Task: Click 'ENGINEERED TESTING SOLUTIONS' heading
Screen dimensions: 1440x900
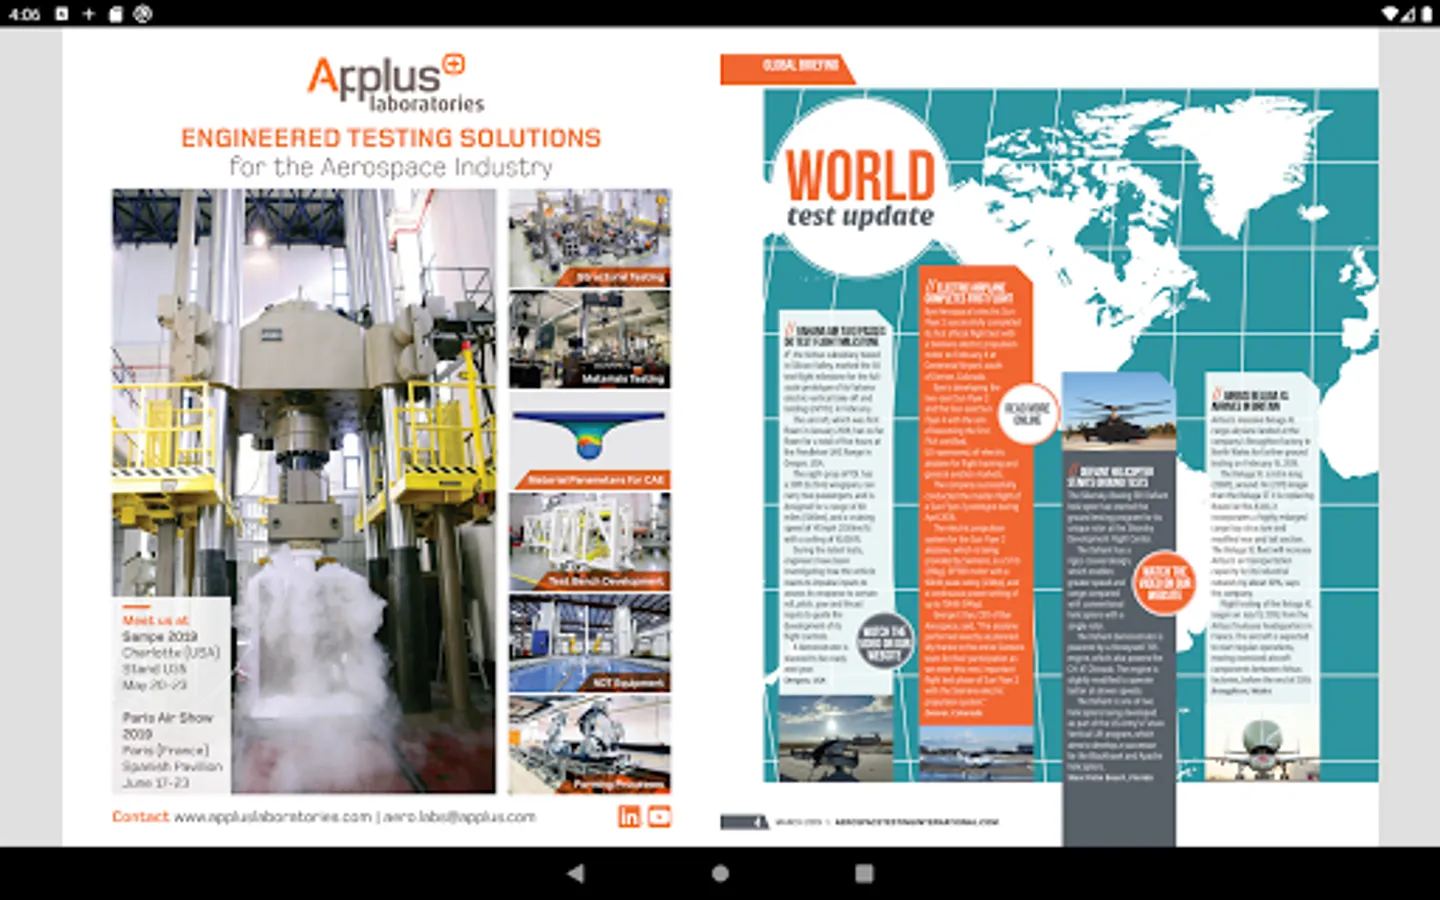Action: click(x=391, y=138)
